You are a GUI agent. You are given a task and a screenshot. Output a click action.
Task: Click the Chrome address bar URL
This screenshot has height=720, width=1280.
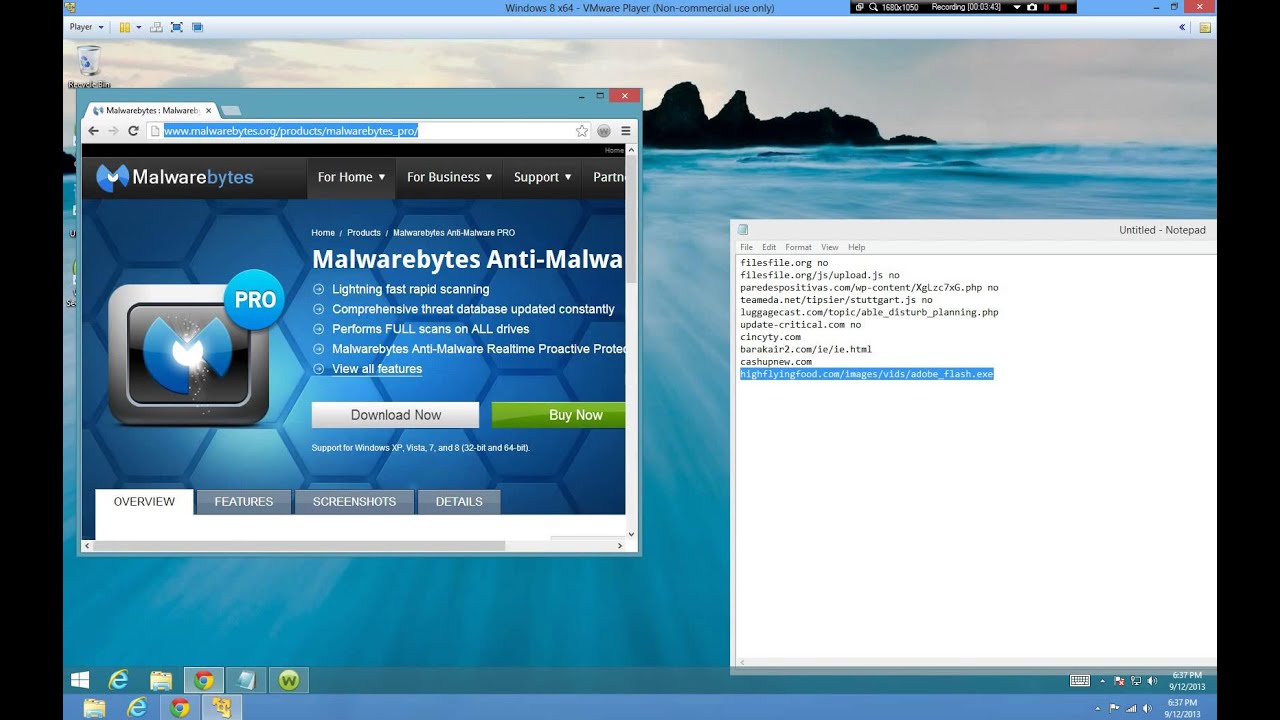click(x=290, y=131)
